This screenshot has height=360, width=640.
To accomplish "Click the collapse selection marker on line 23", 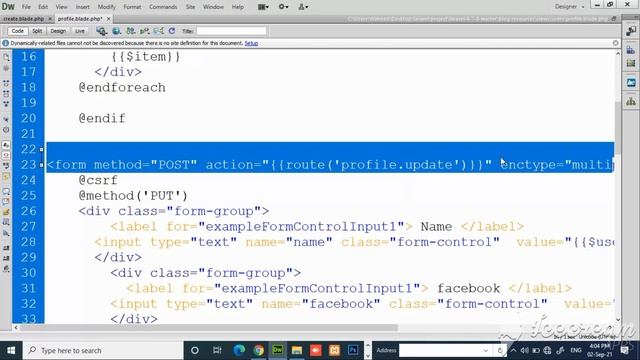I will pyautogui.click(x=41, y=165).
